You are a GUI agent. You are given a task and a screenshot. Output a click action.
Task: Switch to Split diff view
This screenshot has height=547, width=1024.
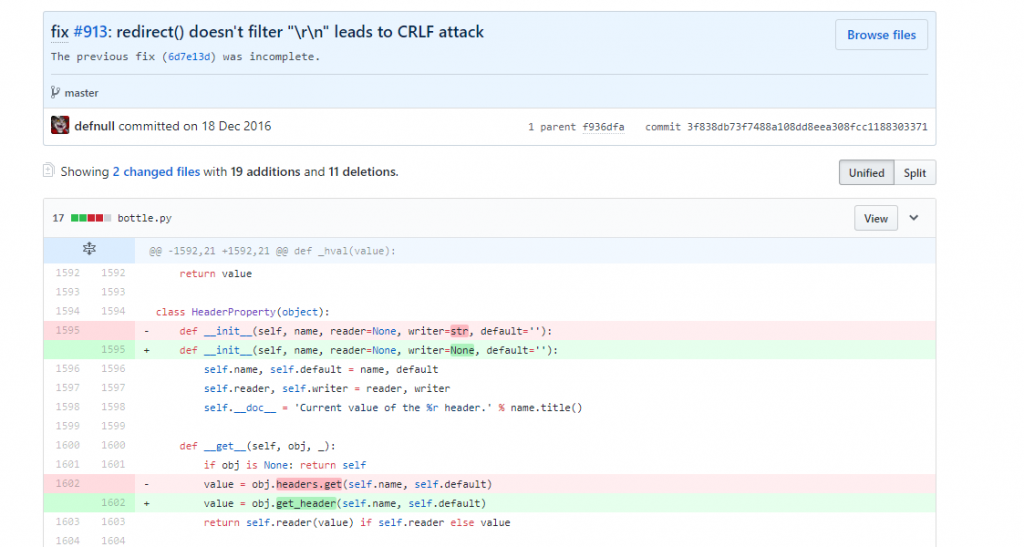click(x=914, y=173)
